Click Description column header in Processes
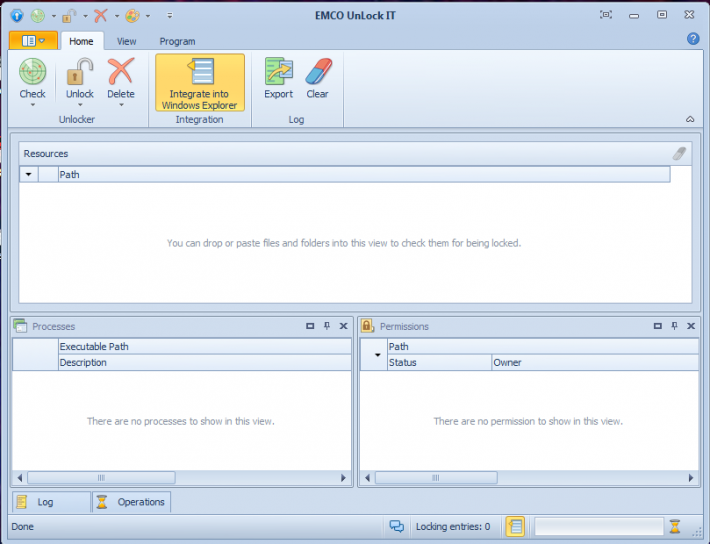The image size is (710, 544). [205, 362]
